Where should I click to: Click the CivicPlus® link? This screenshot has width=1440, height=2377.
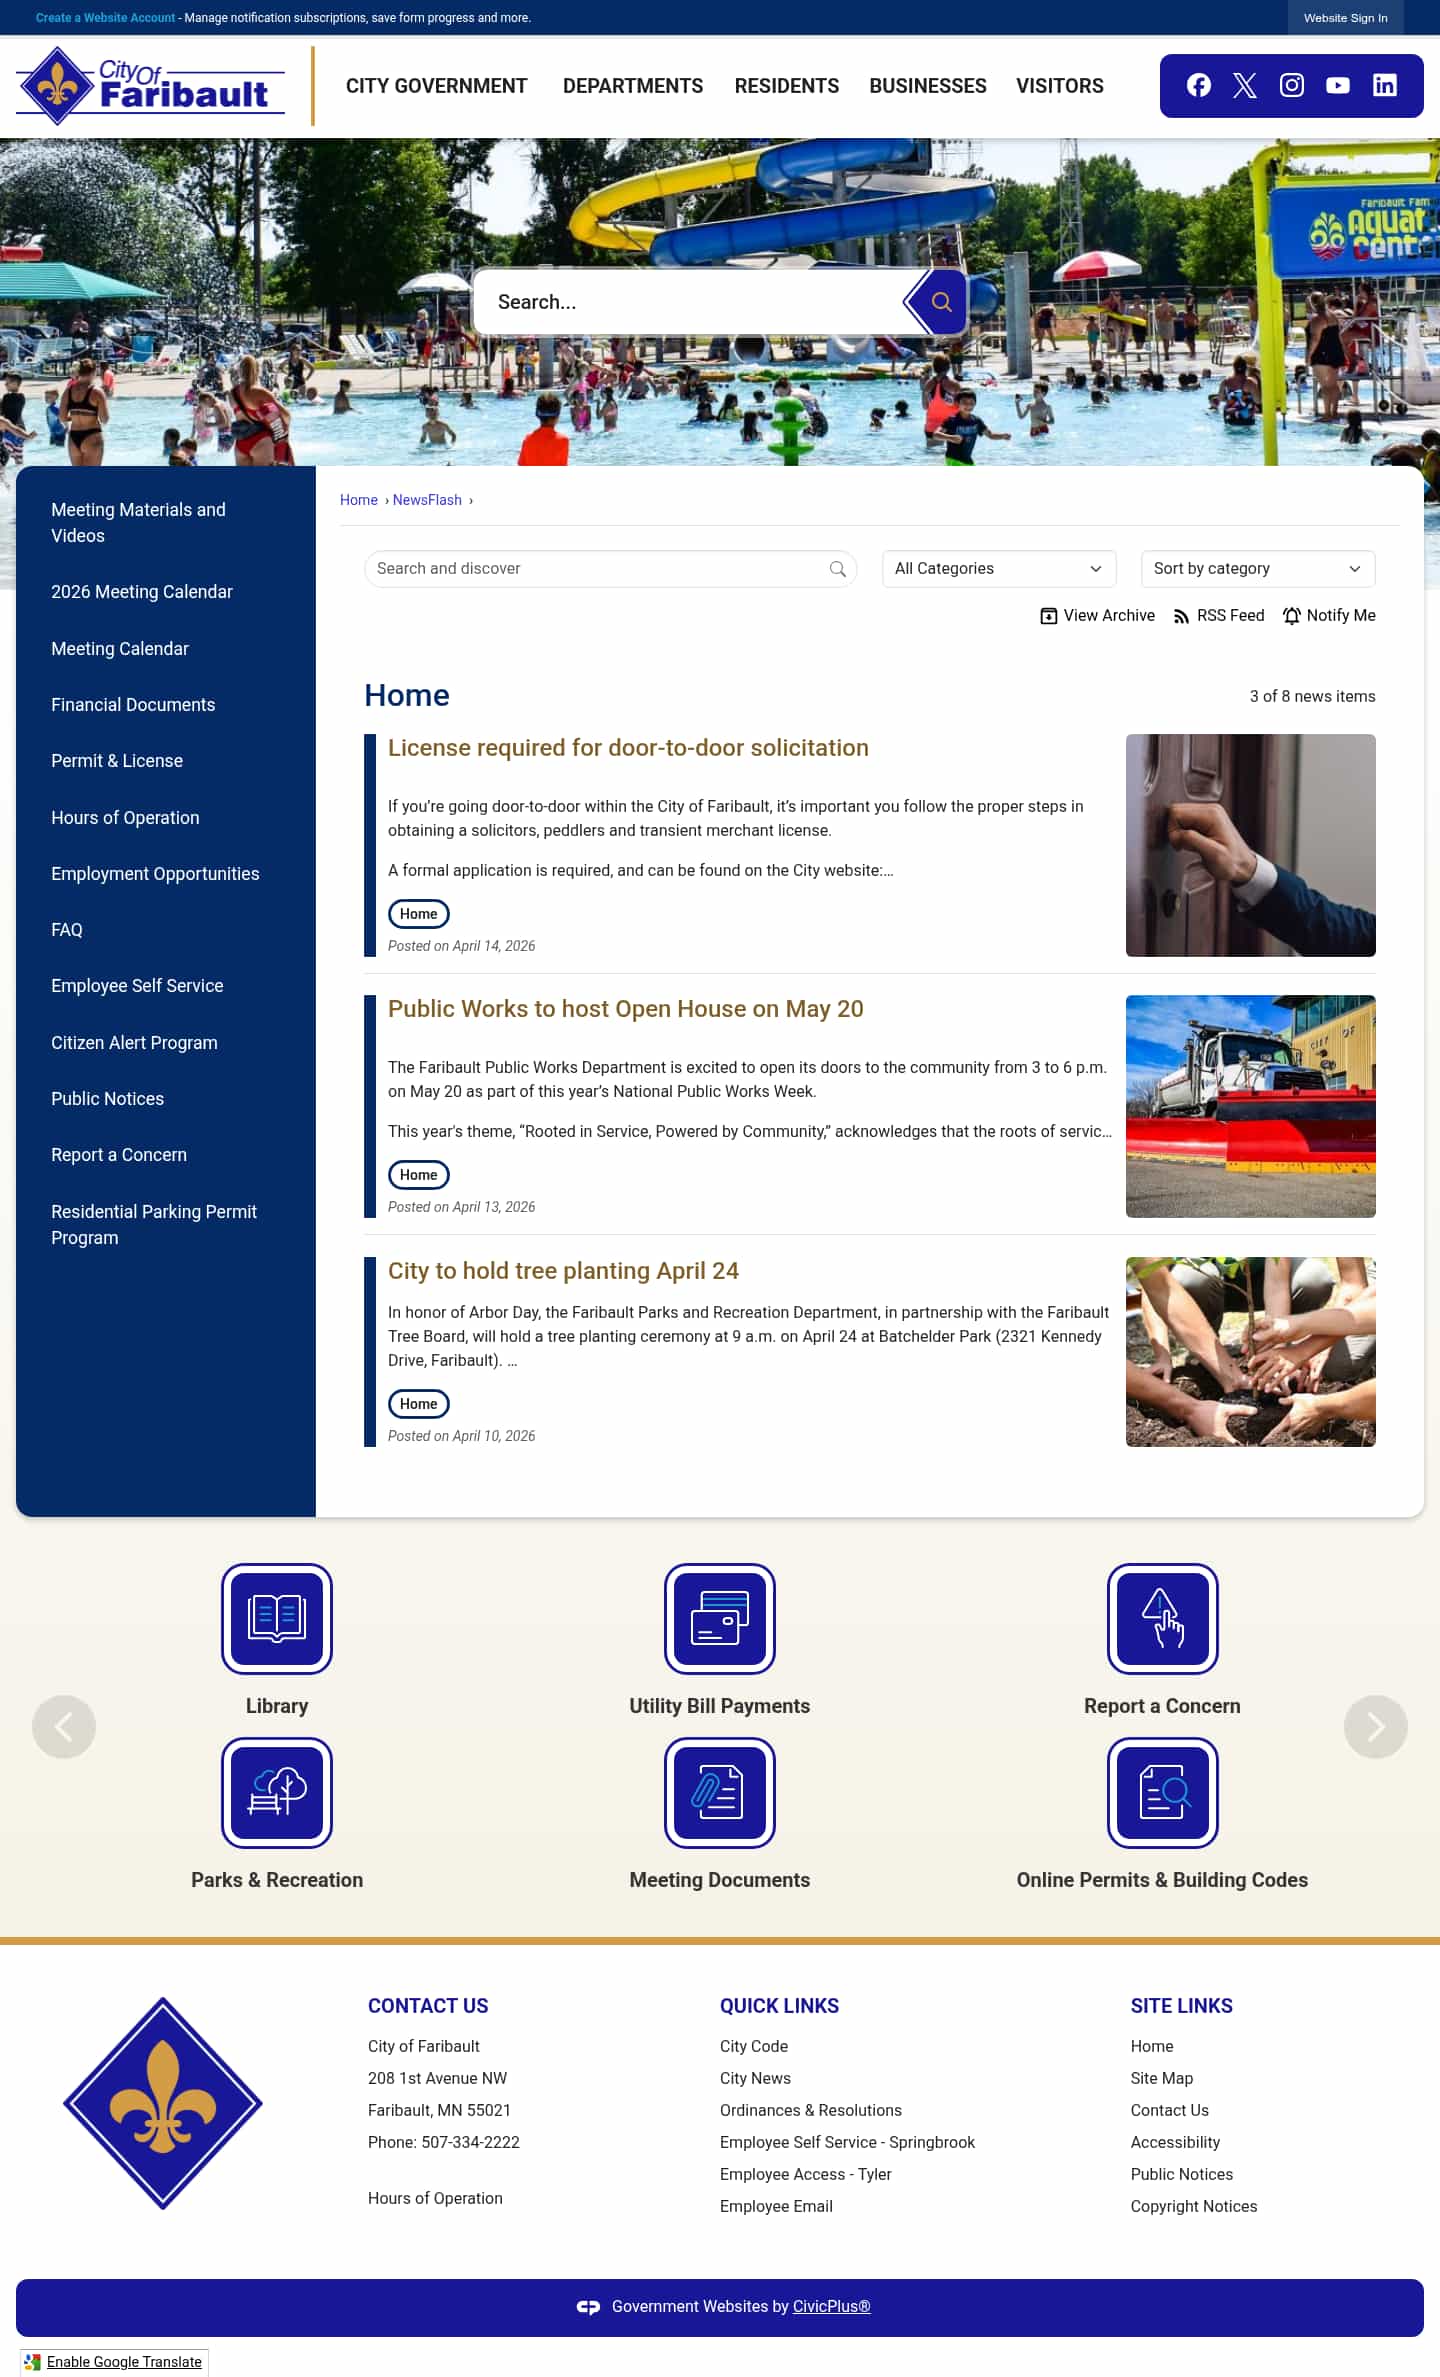click(832, 2307)
